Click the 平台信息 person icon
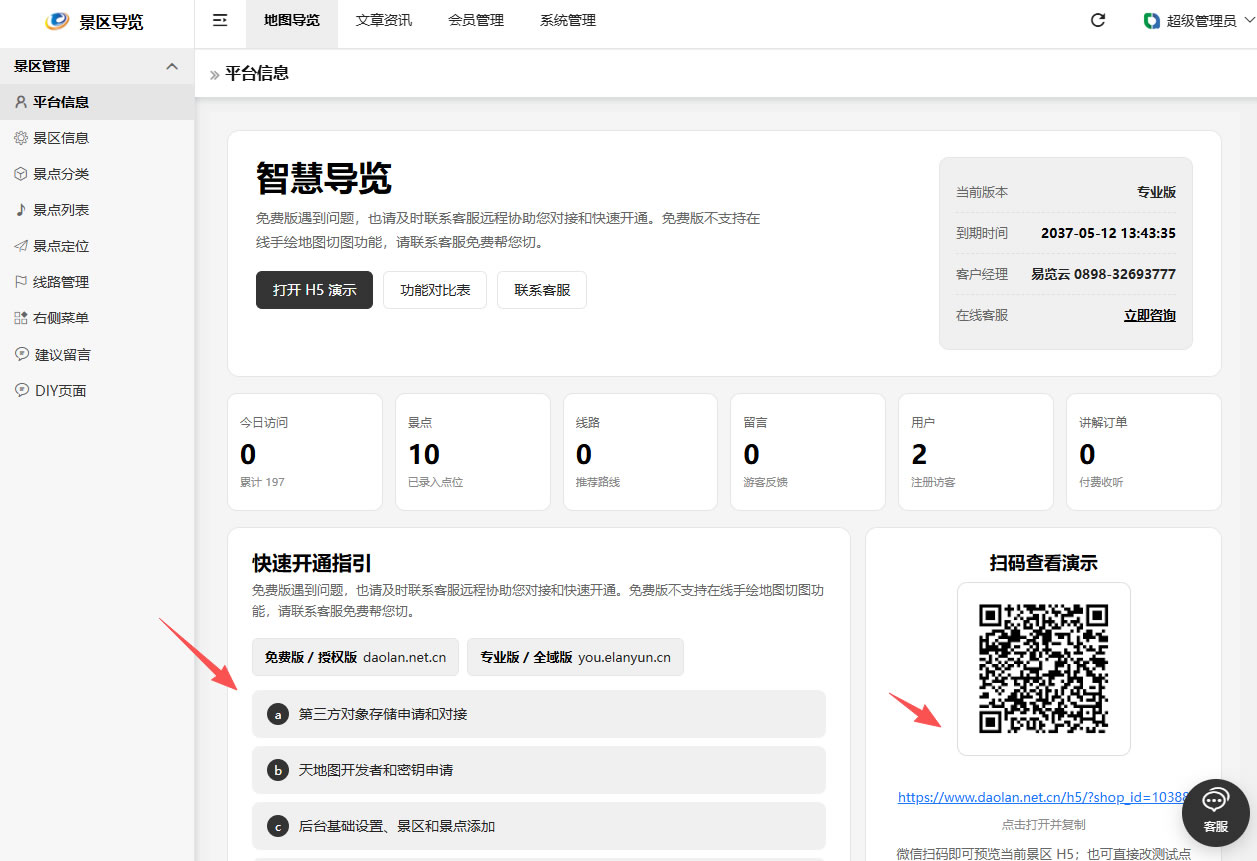 21,102
